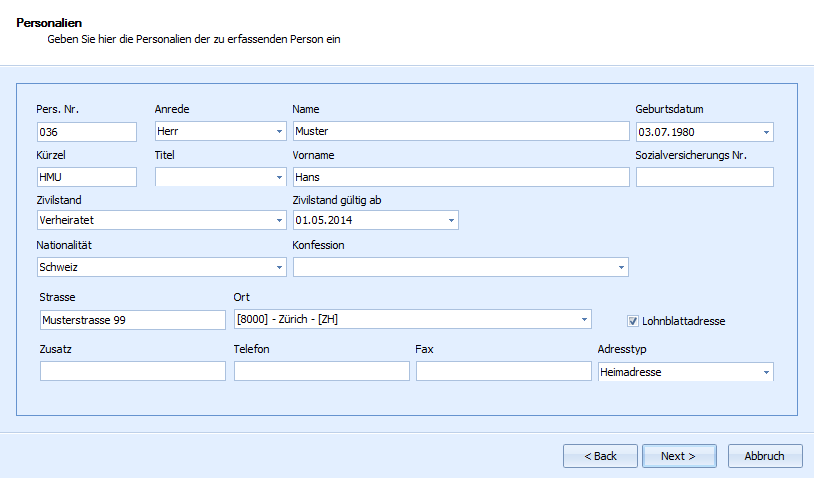Open the Konfession dropdown
The height and width of the screenshot is (478, 814).
coord(620,267)
